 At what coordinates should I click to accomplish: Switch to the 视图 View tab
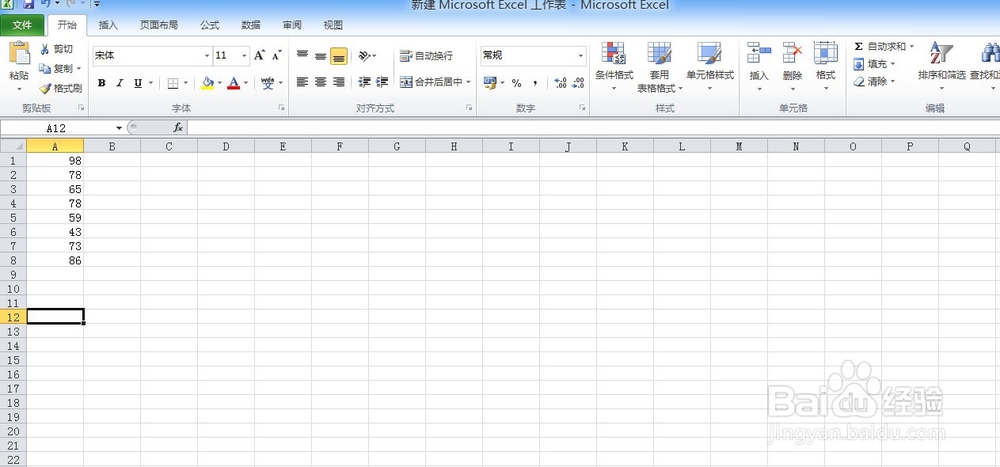[x=333, y=26]
